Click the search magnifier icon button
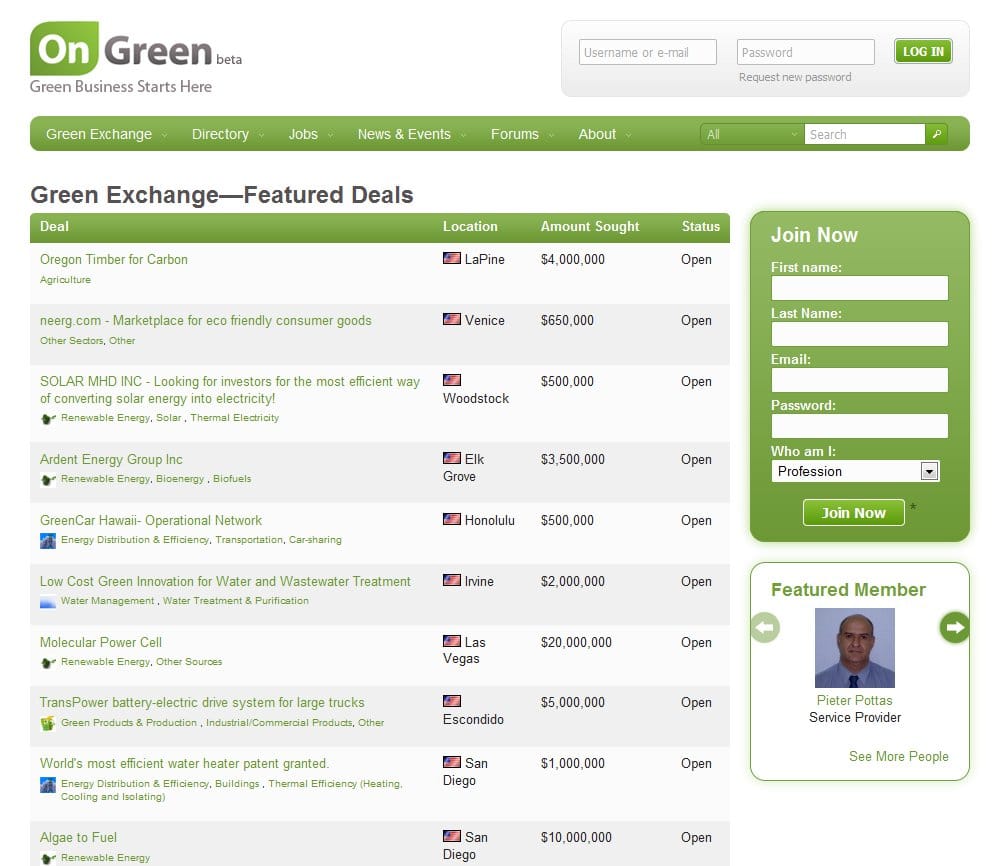The height and width of the screenshot is (866, 1005). coord(936,134)
